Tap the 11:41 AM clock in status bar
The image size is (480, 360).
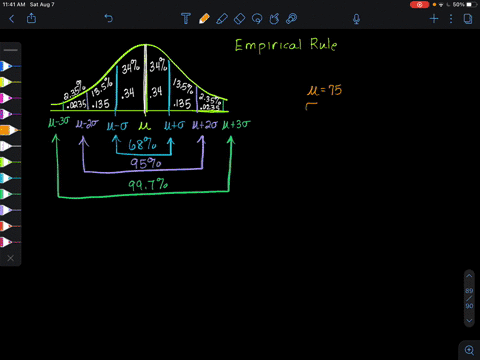[x=14, y=5]
